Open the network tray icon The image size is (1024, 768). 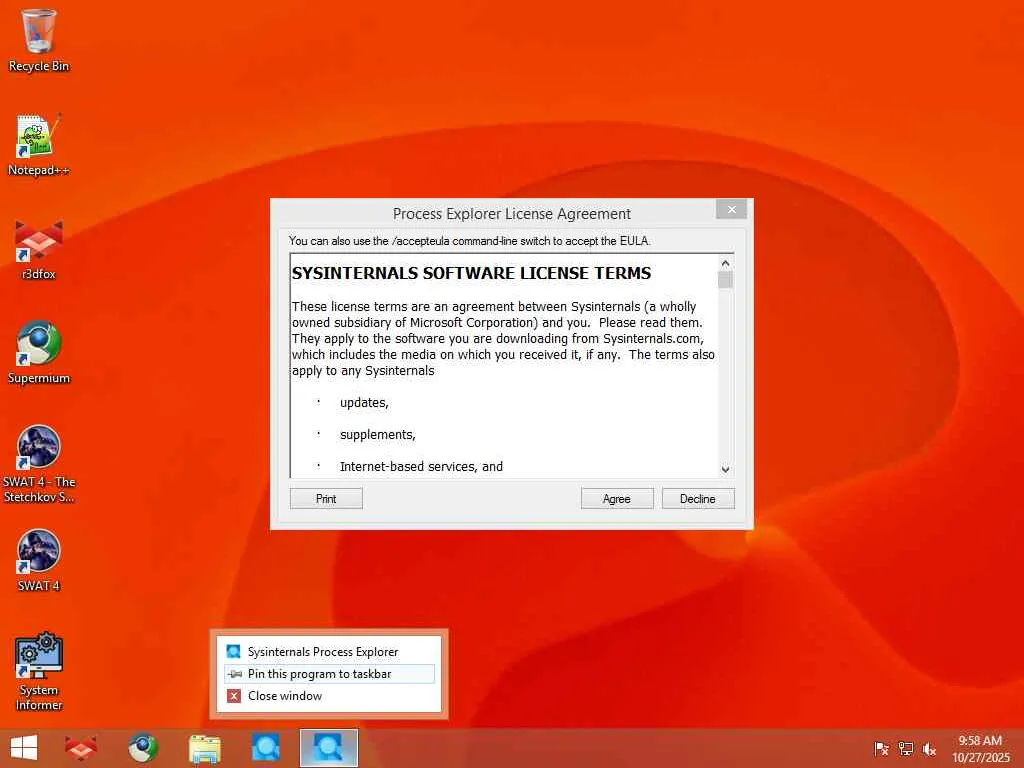(906, 749)
